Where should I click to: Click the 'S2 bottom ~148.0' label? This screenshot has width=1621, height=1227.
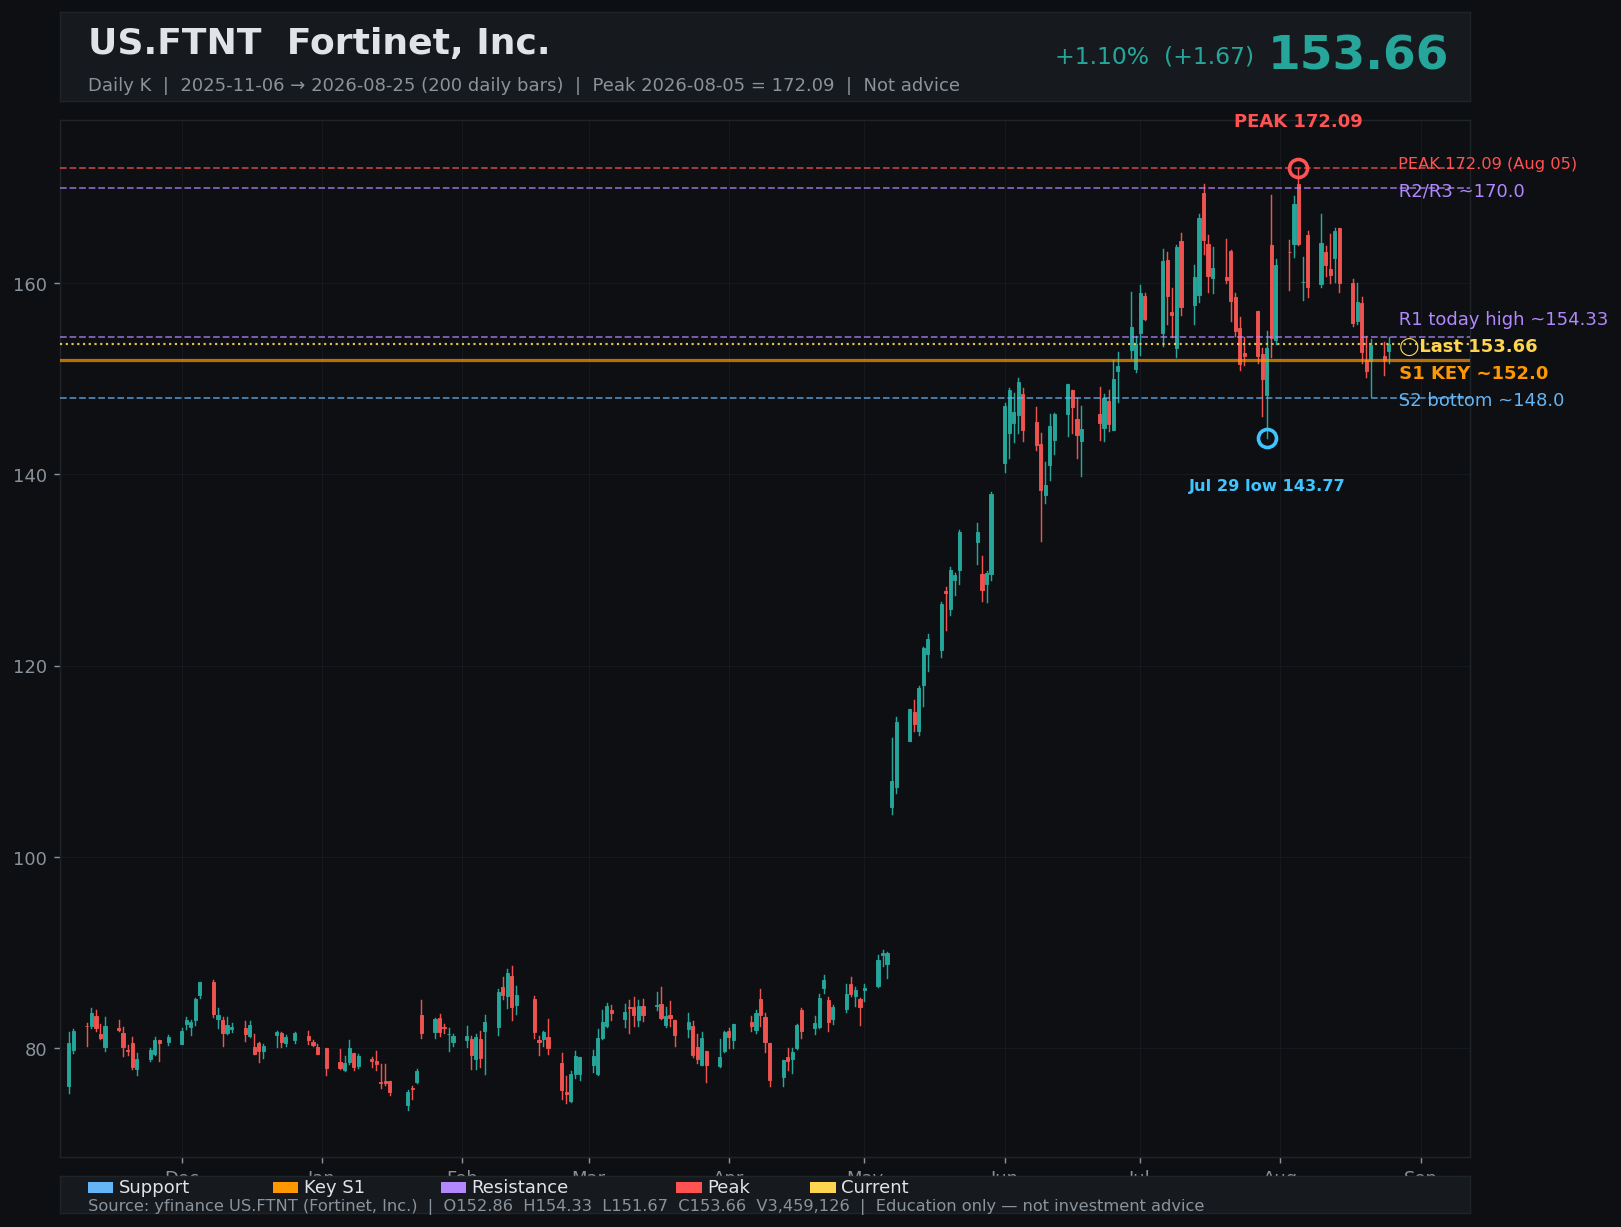click(x=1481, y=400)
